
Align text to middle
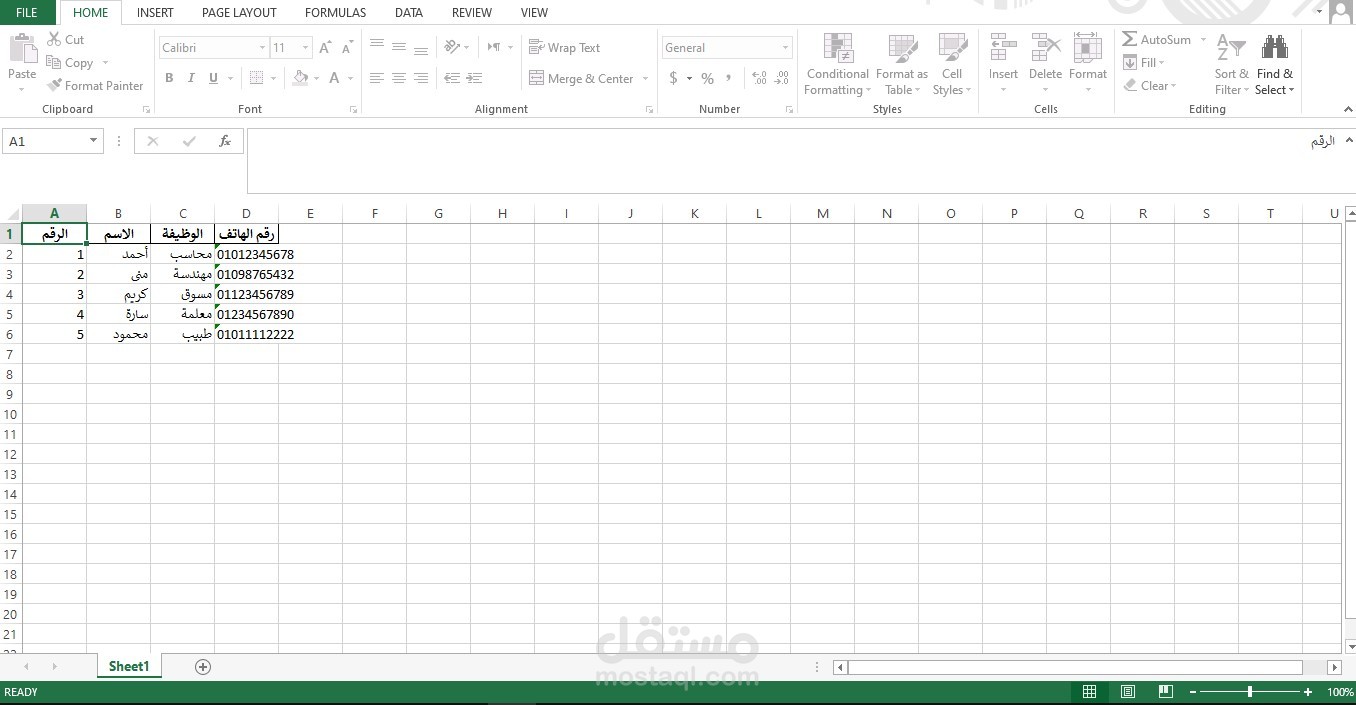tap(399, 46)
